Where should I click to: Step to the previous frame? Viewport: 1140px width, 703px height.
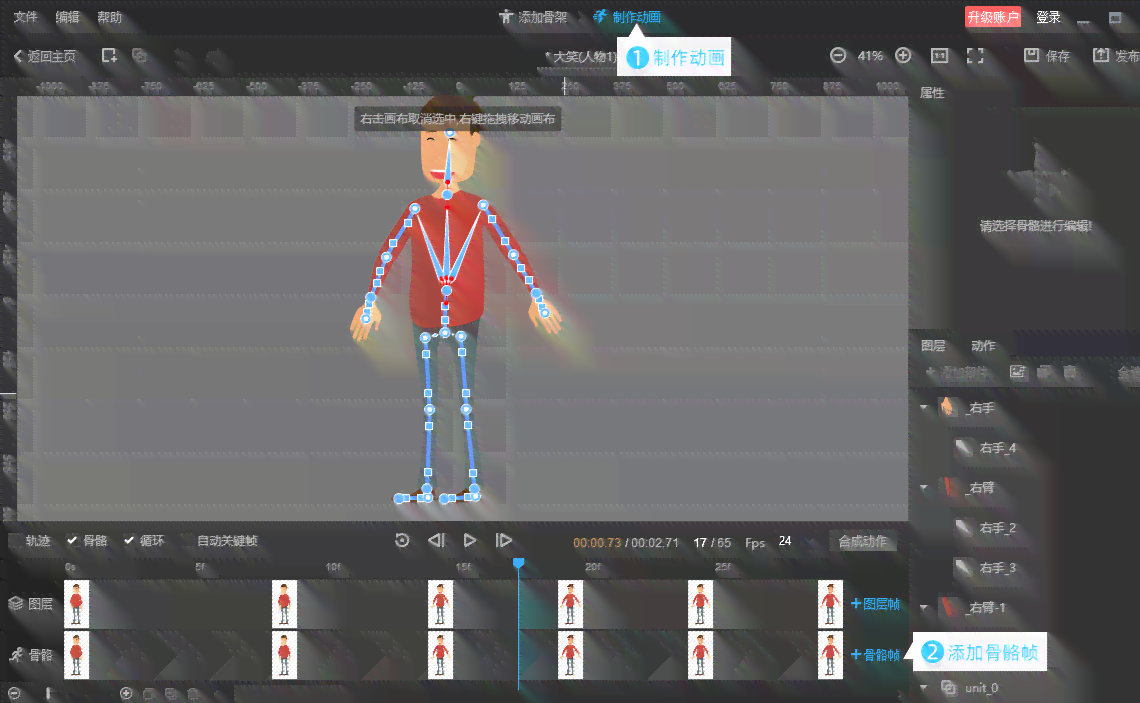(x=436, y=540)
